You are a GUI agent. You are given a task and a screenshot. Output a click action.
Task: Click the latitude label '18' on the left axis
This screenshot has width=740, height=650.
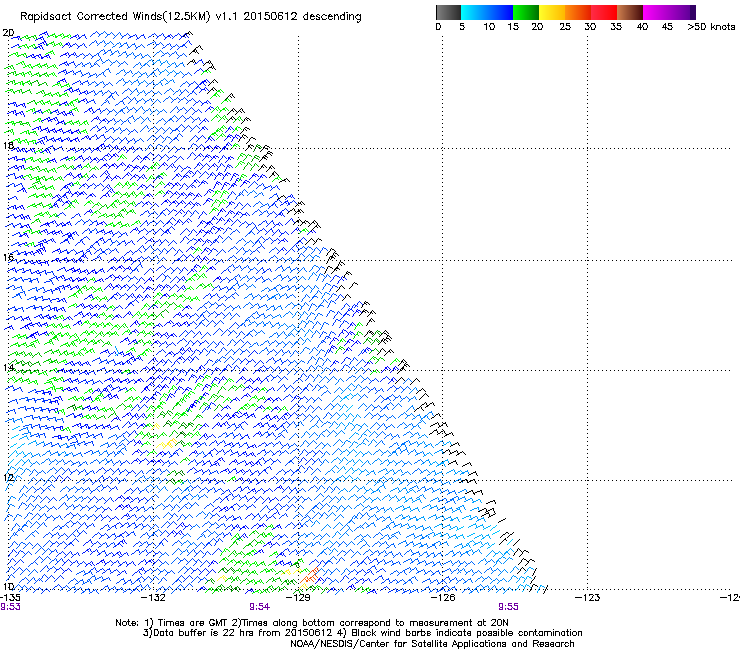tap(8, 145)
